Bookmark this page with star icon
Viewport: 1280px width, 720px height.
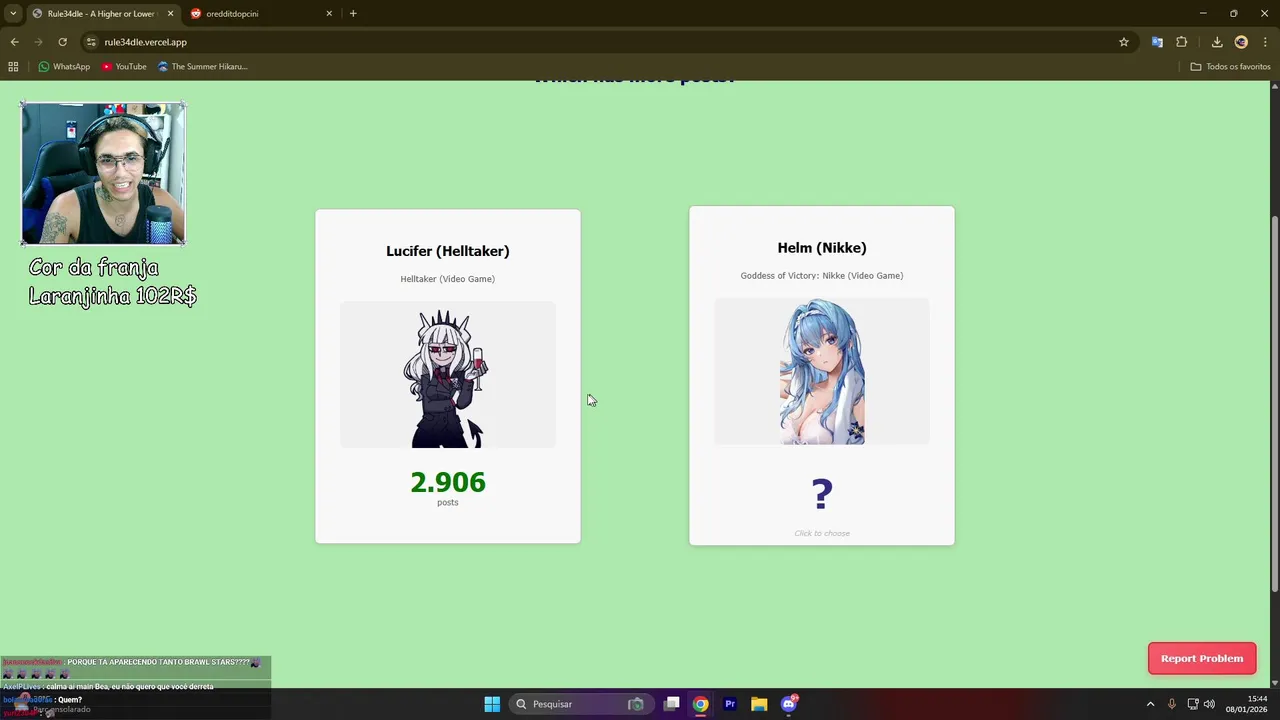1124,42
